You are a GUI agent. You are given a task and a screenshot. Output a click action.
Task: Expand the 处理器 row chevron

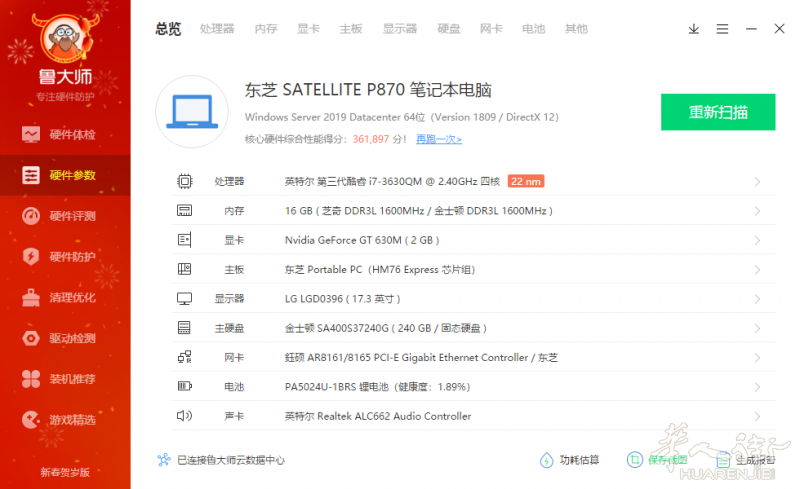757,182
